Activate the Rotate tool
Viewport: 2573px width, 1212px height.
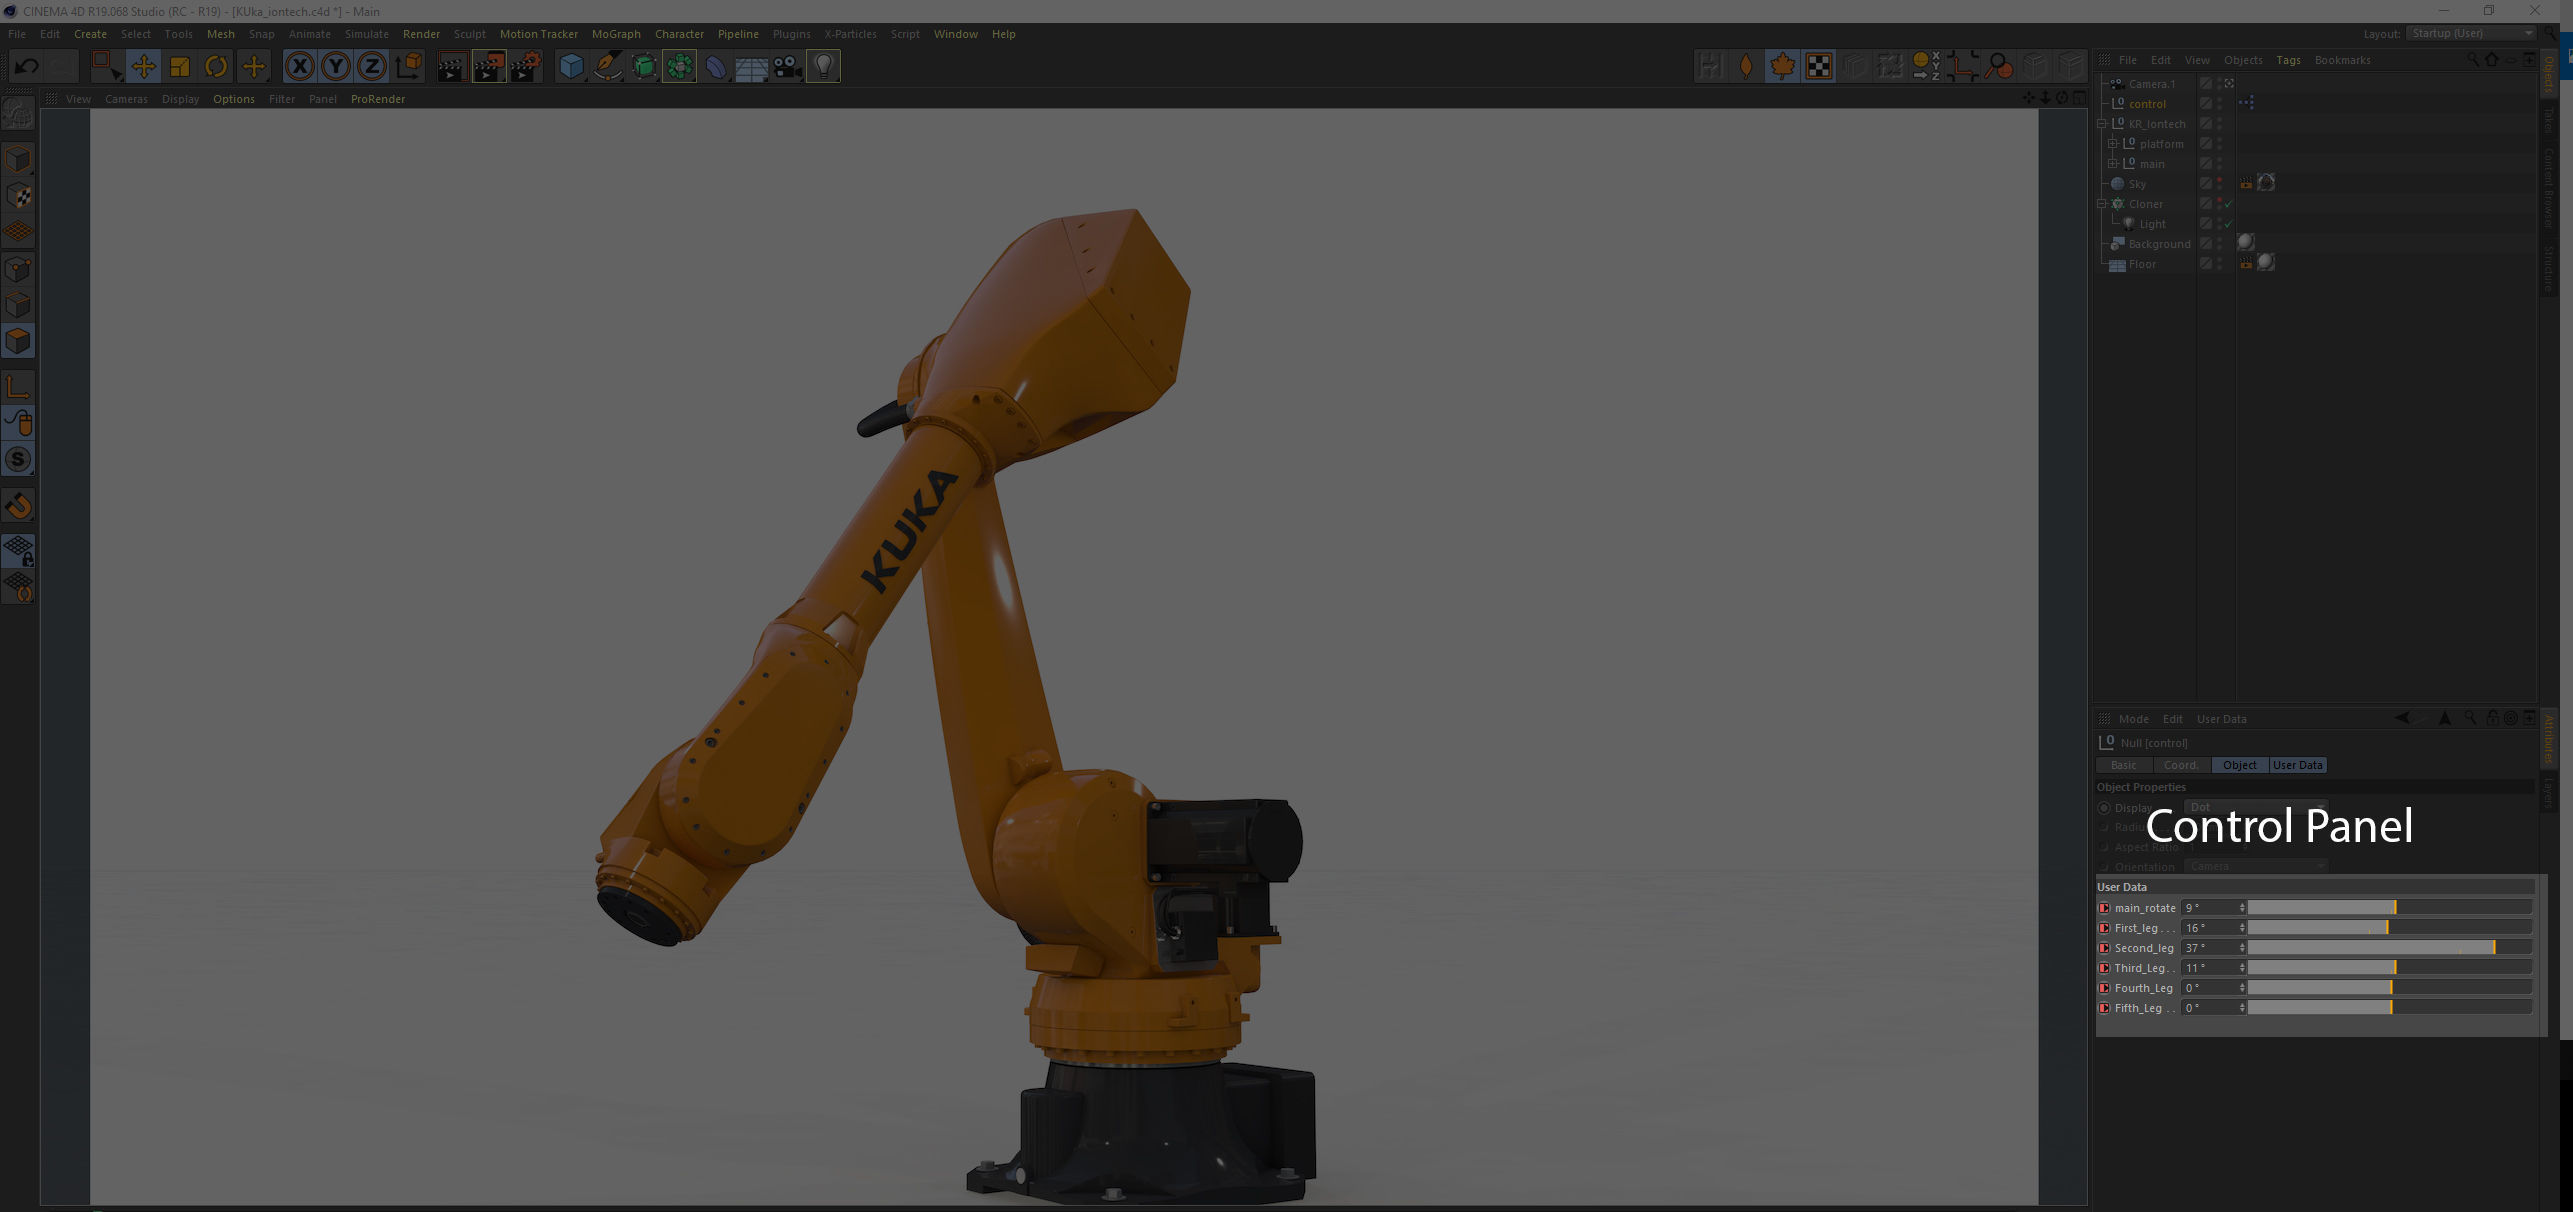coord(216,67)
